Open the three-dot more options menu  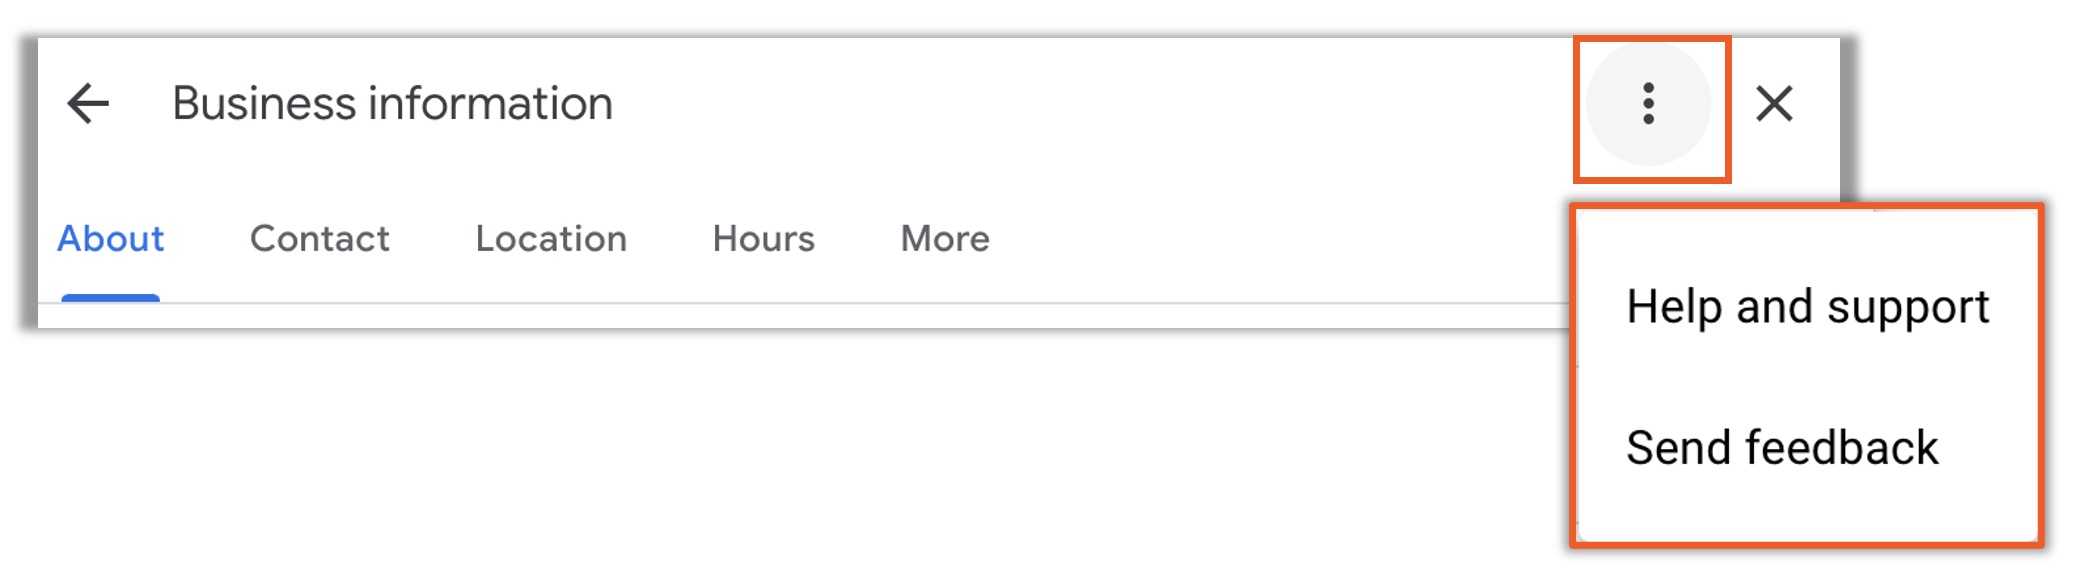1648,104
